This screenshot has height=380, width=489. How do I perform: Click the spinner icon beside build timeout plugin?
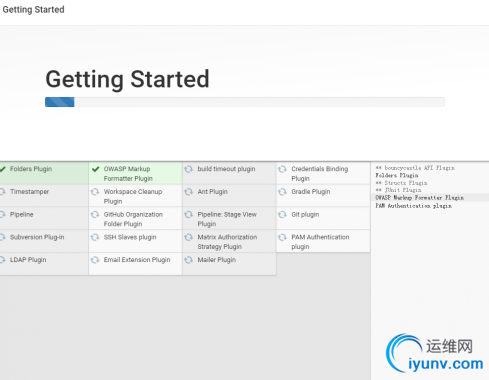point(189,169)
